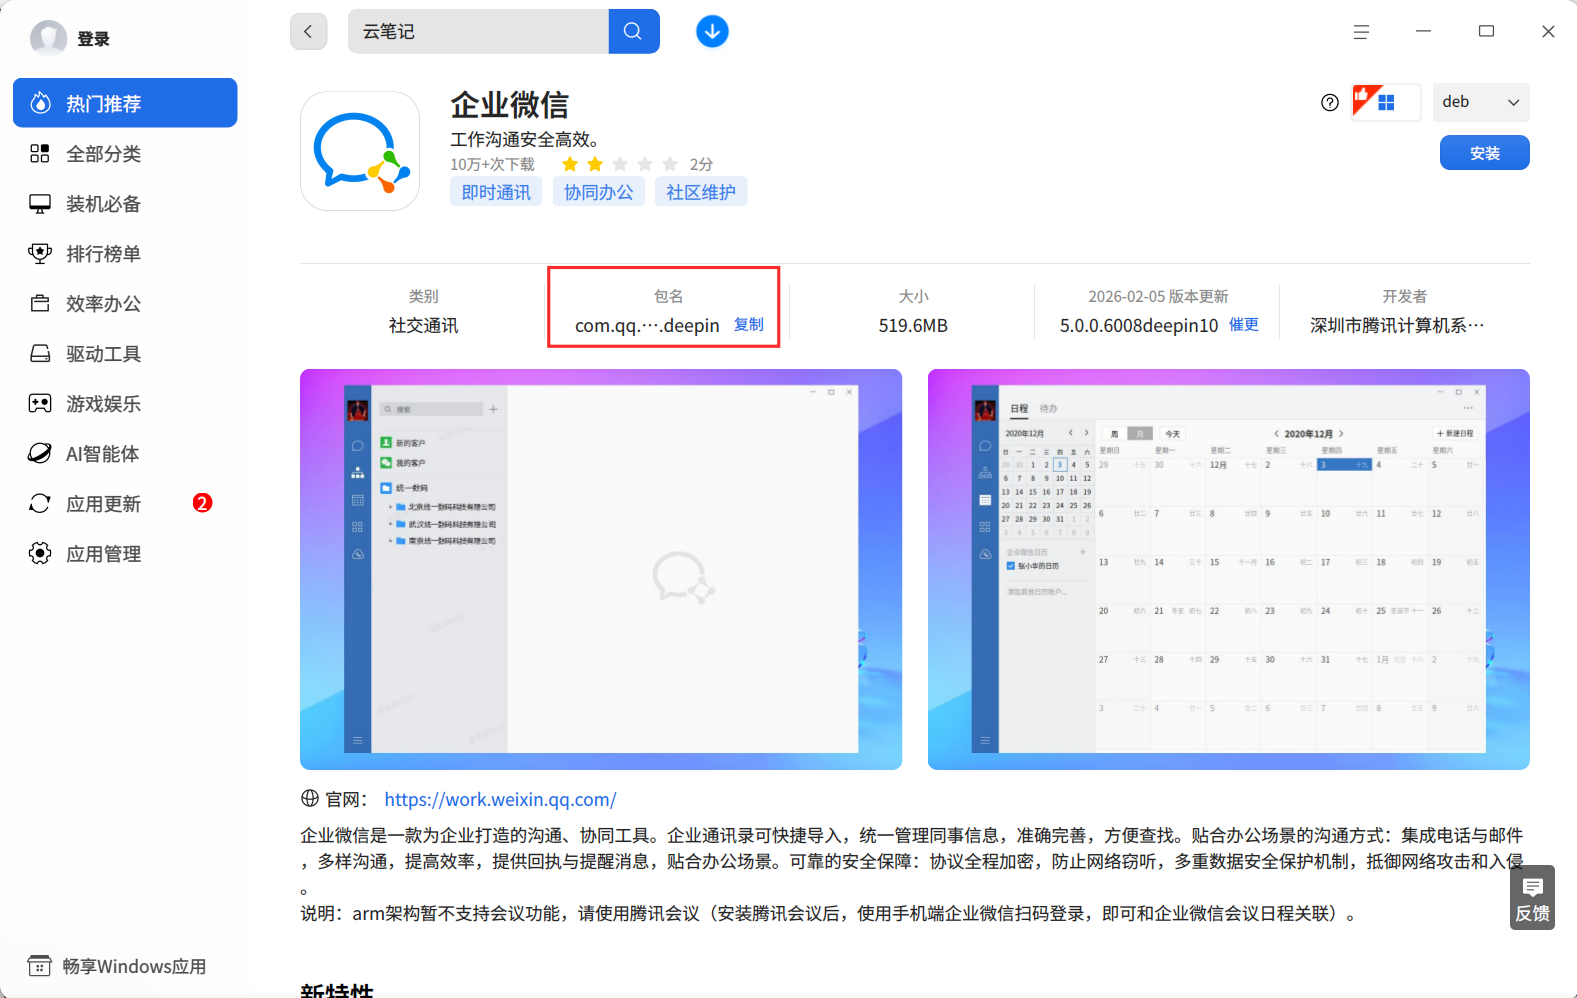The width and height of the screenshot is (1577, 998).
Task: Click the user avatar icon
Action: pyautogui.click(x=48, y=38)
